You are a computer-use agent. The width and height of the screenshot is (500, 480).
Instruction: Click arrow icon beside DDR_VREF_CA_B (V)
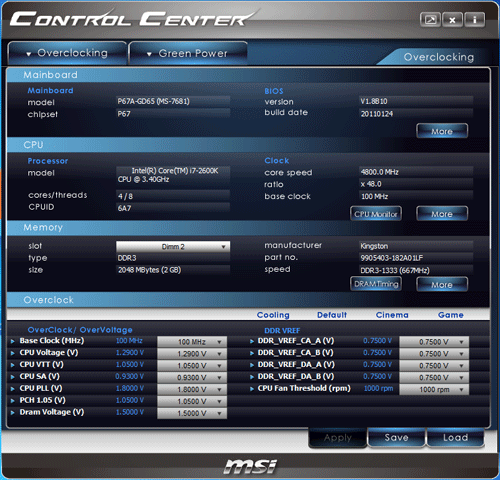point(252,353)
